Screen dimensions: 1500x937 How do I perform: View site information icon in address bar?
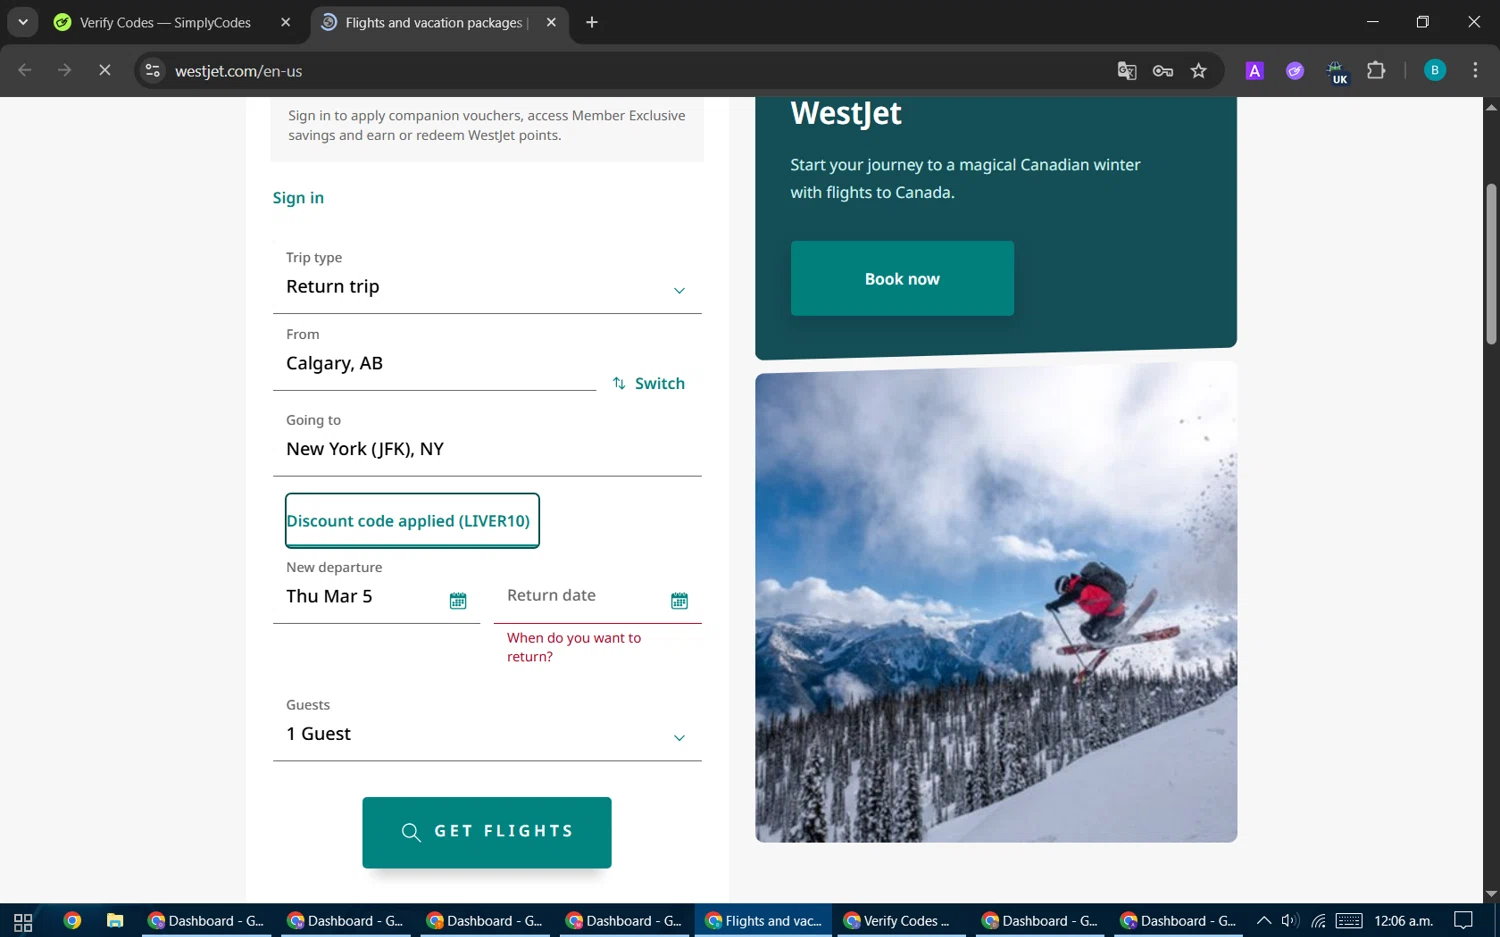pyautogui.click(x=153, y=70)
